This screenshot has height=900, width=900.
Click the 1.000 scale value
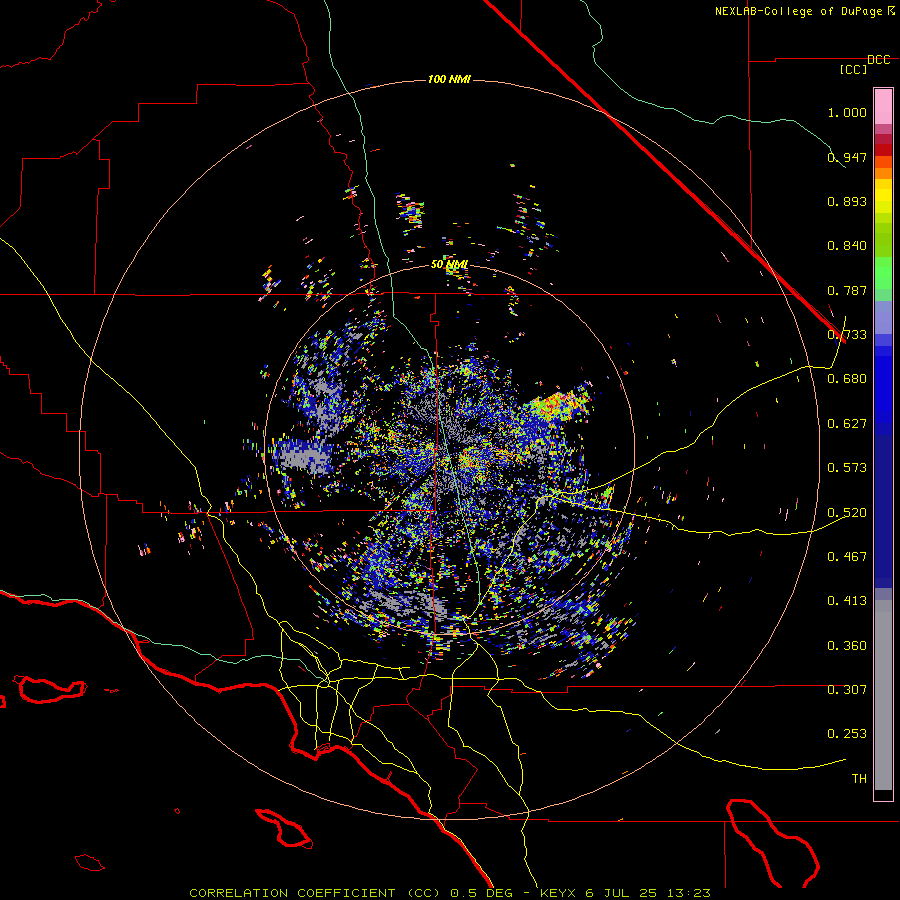tap(847, 112)
